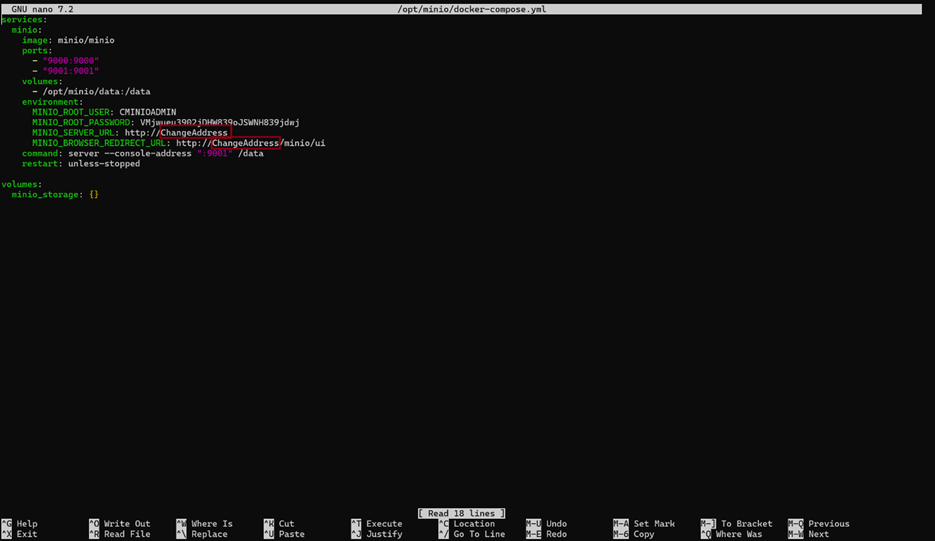Click the command: server --console-address line
This screenshot has height=541, width=935.
[x=143, y=153]
